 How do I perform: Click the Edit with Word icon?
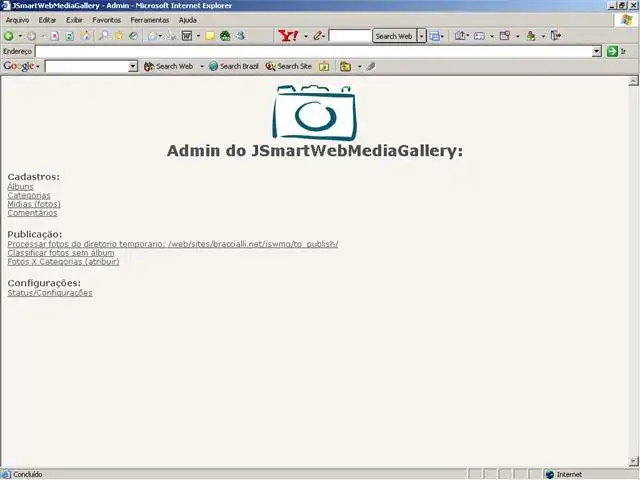pos(187,36)
